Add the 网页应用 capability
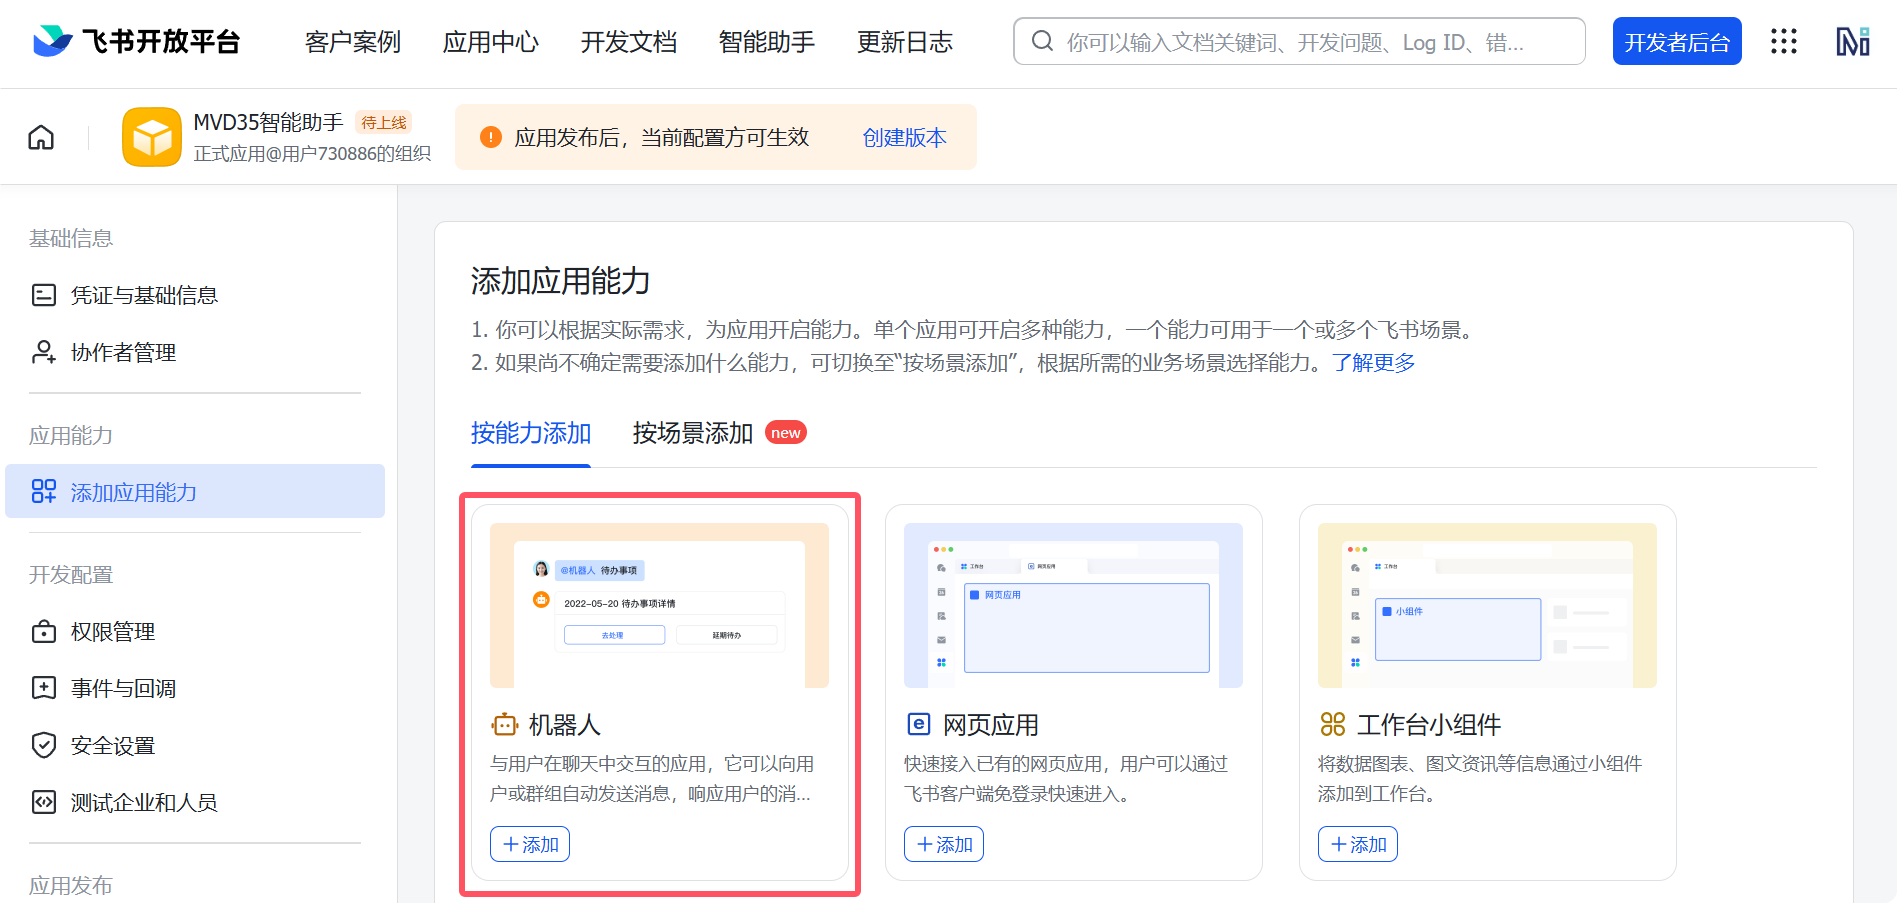Viewport: 1897px width, 903px height. click(944, 844)
